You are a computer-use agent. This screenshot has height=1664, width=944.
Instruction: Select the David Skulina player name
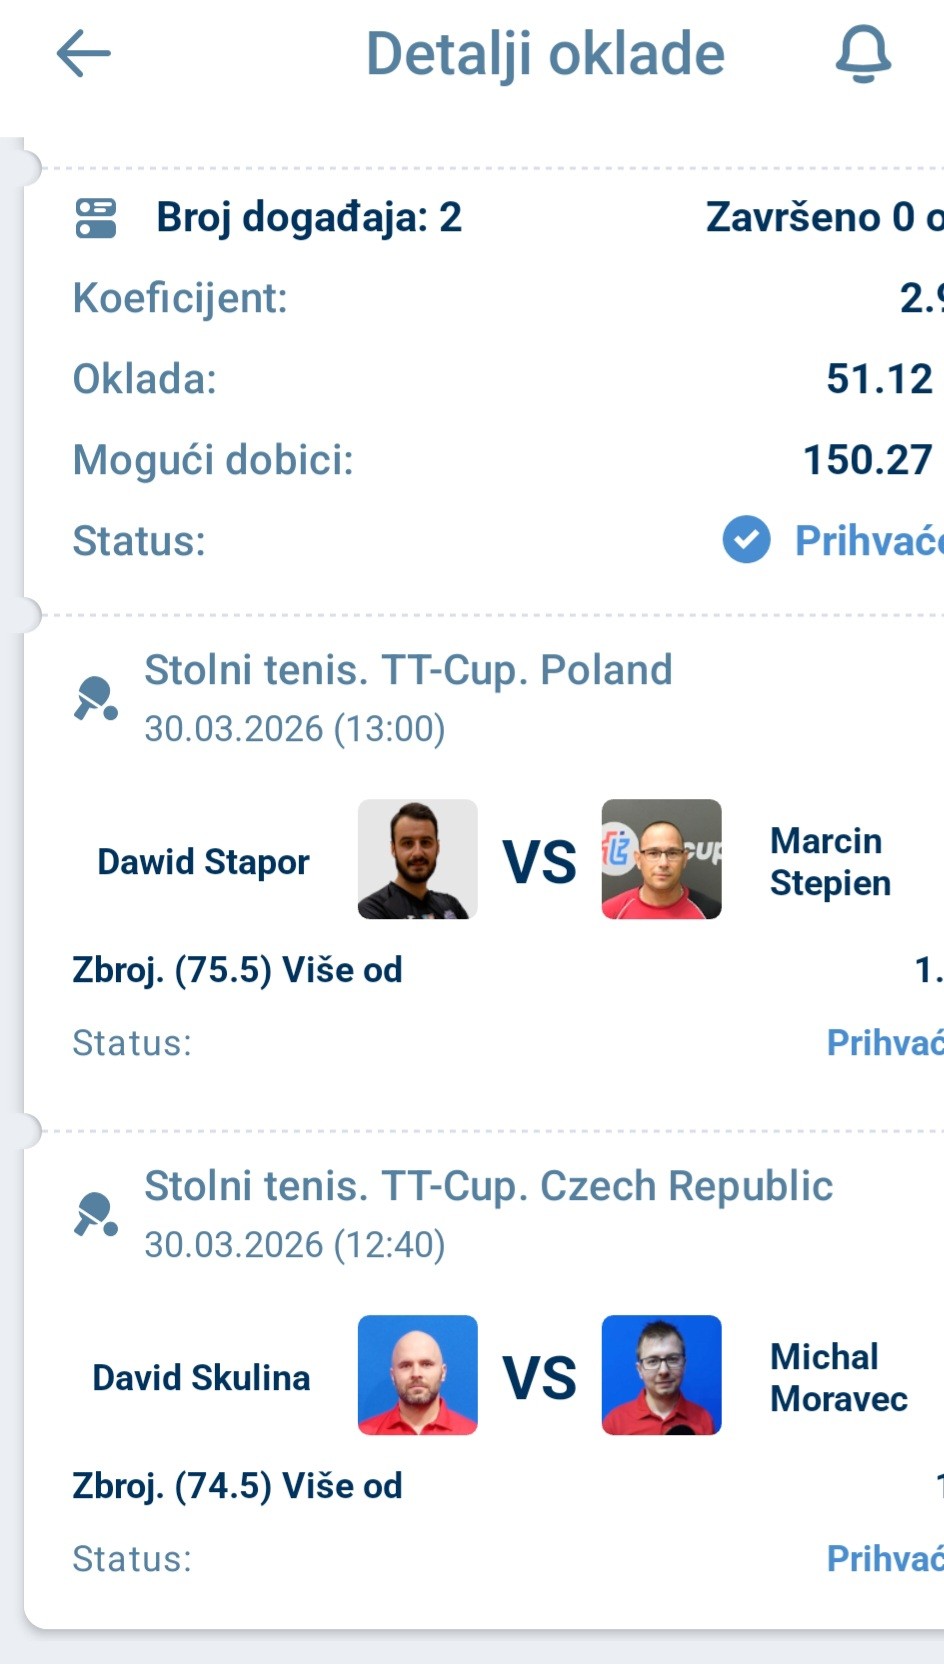(201, 1378)
